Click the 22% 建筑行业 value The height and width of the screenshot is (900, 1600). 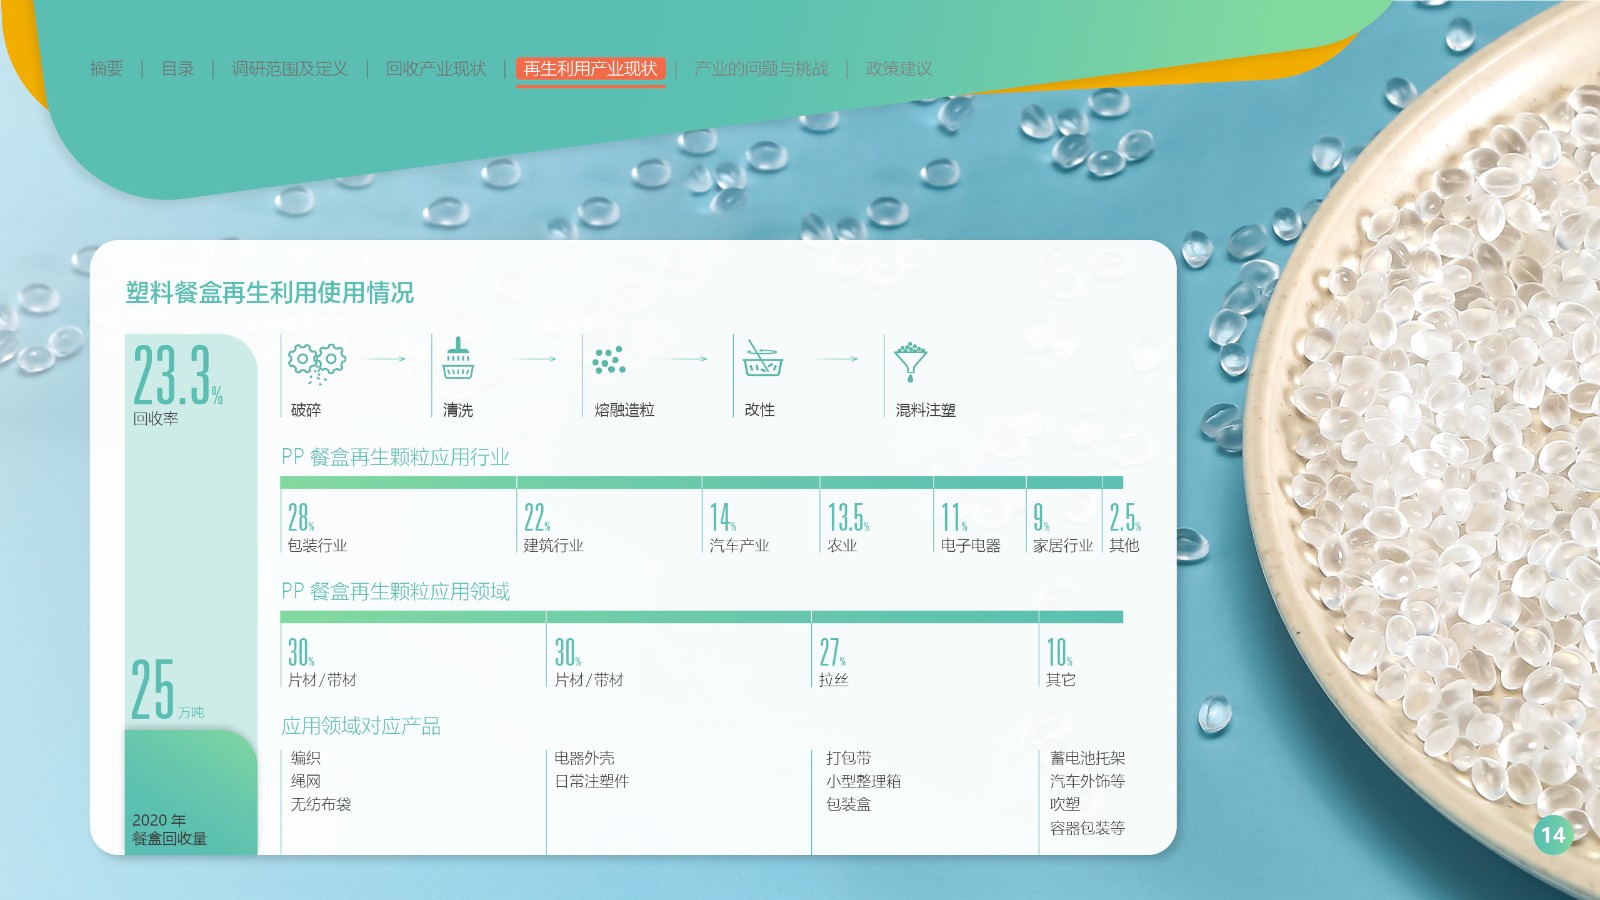[537, 518]
